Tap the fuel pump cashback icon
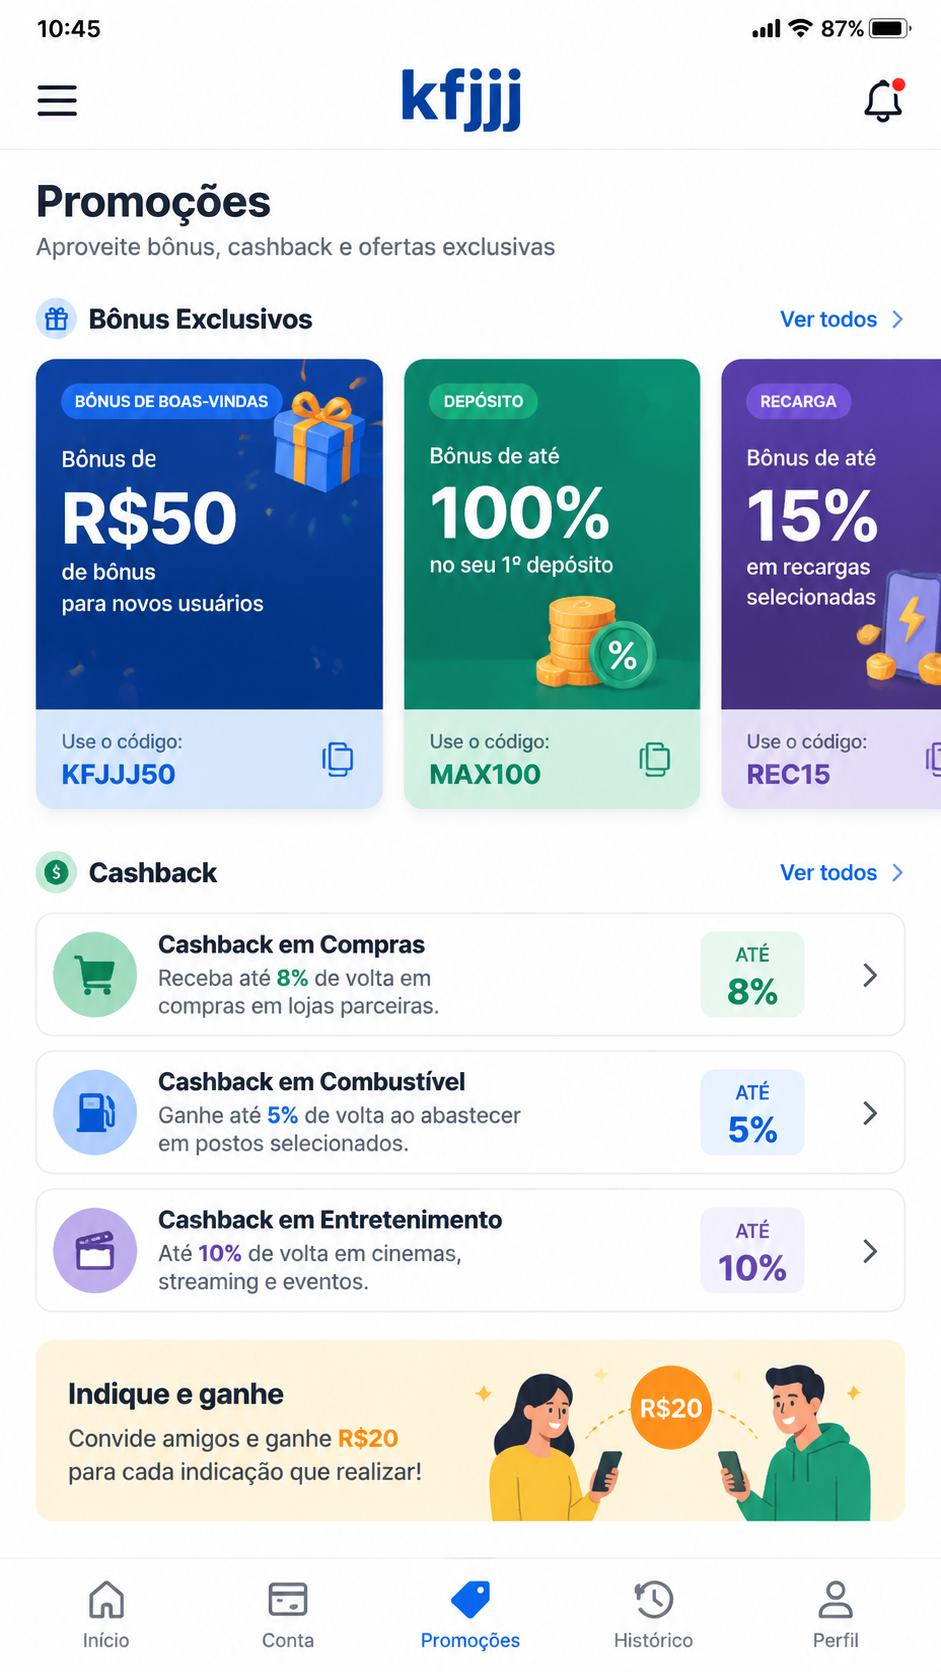The width and height of the screenshot is (941, 1672). 95,1113
